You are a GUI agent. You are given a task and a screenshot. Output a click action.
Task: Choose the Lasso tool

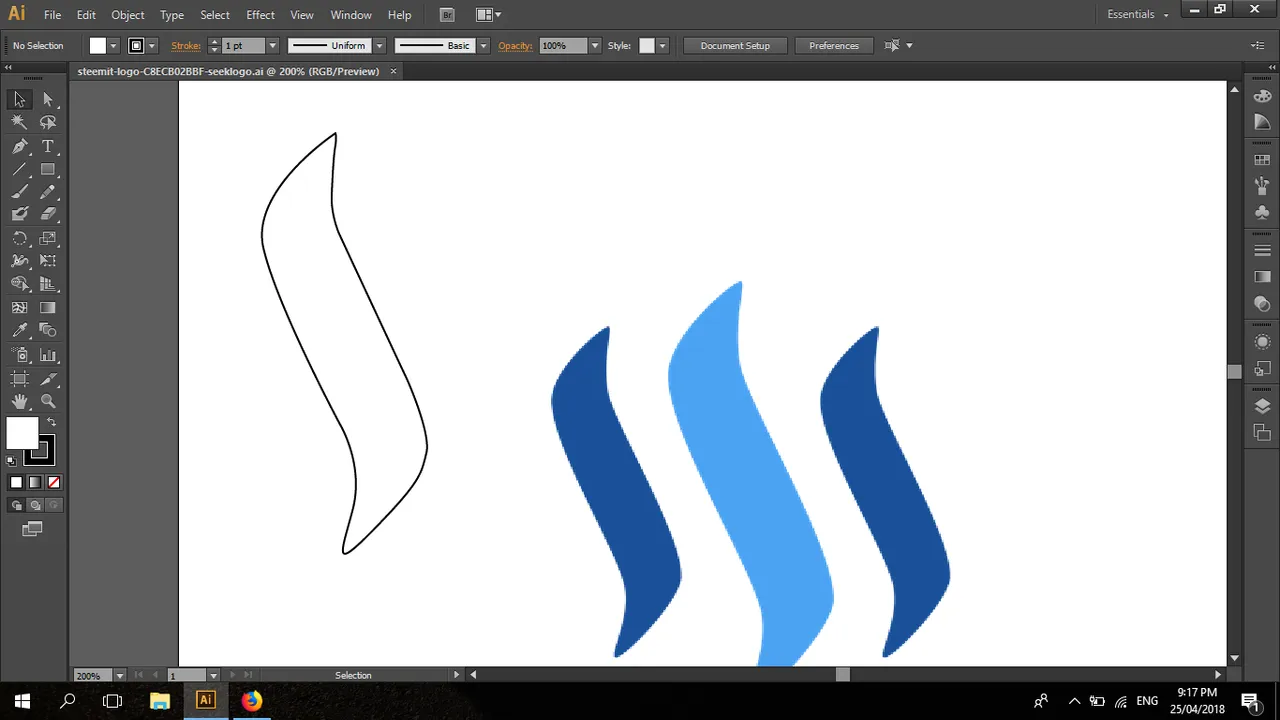(x=48, y=122)
